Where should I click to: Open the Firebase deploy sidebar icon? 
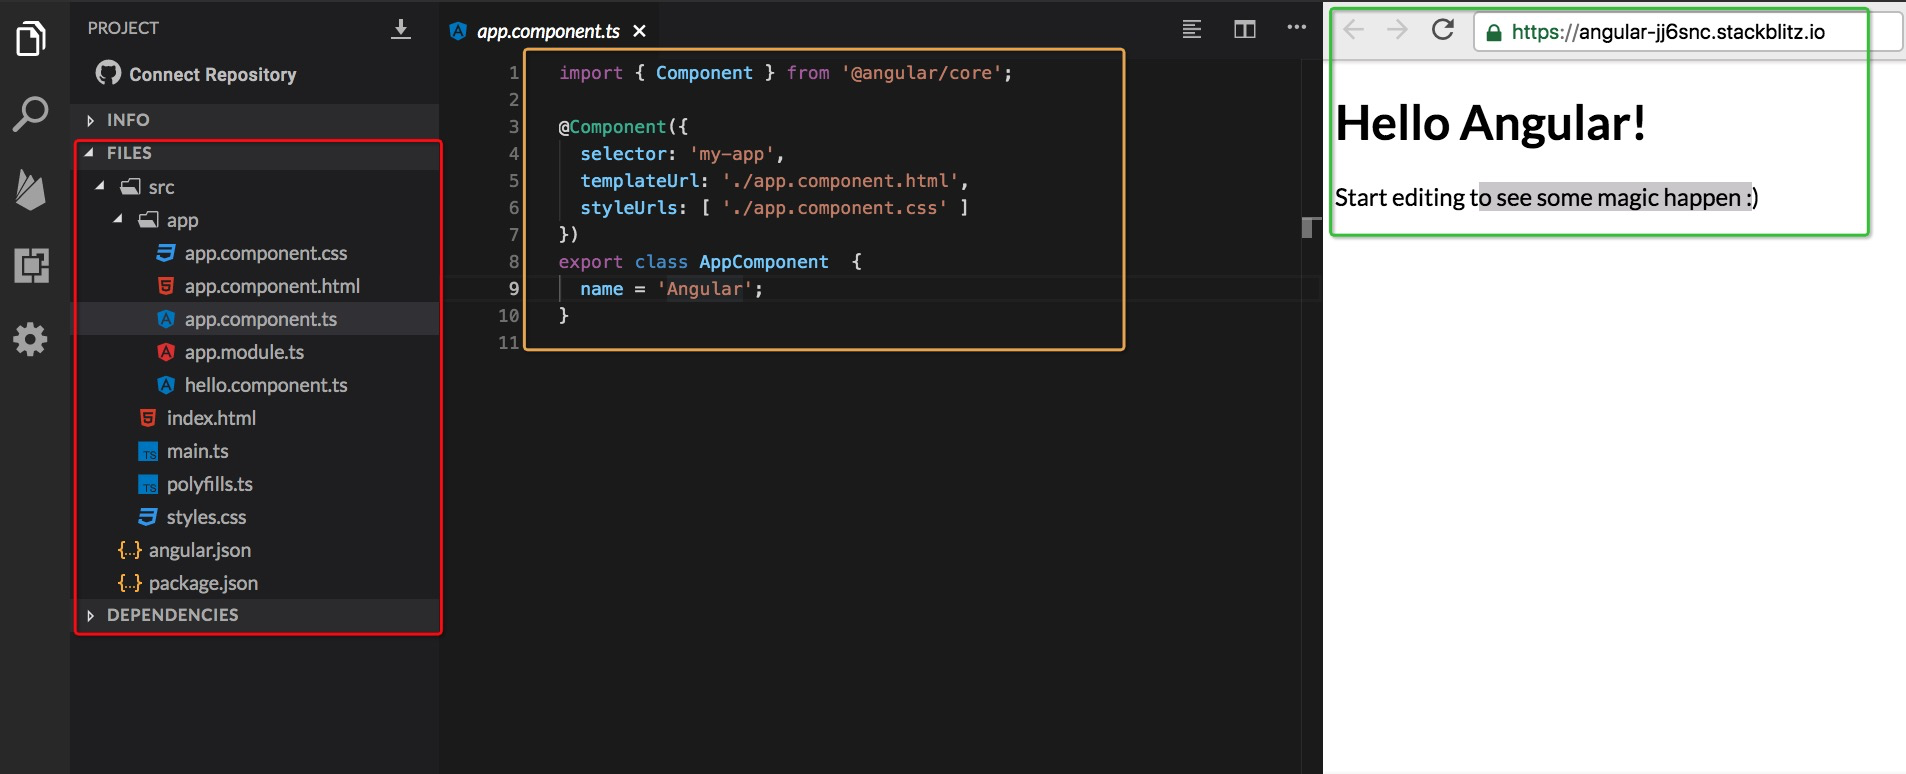coord(31,189)
